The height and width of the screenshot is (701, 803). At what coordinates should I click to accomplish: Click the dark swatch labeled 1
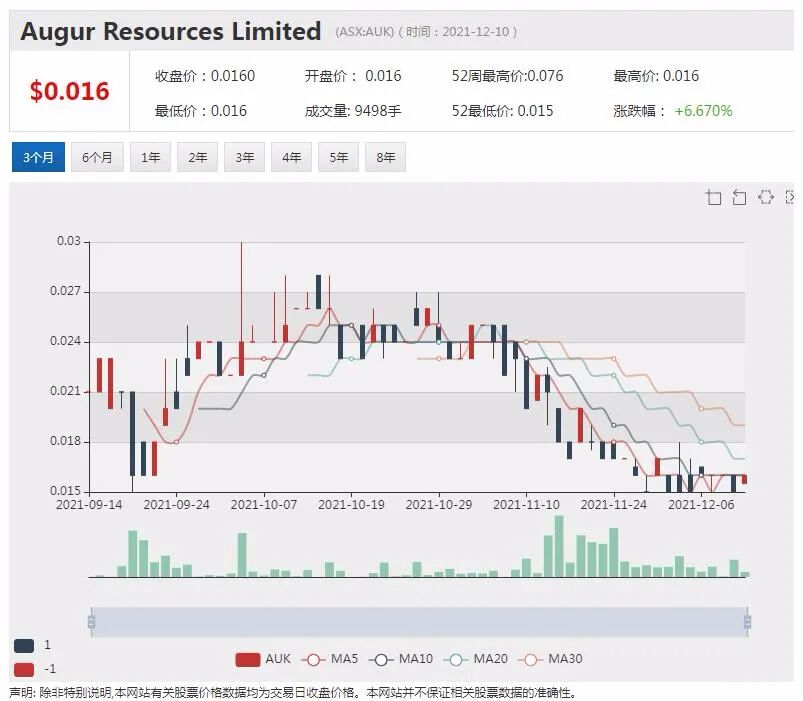click(24, 645)
